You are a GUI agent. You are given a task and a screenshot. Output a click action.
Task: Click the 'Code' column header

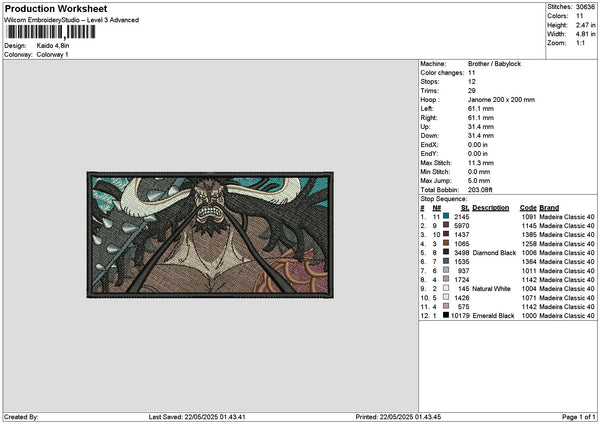tap(528, 208)
